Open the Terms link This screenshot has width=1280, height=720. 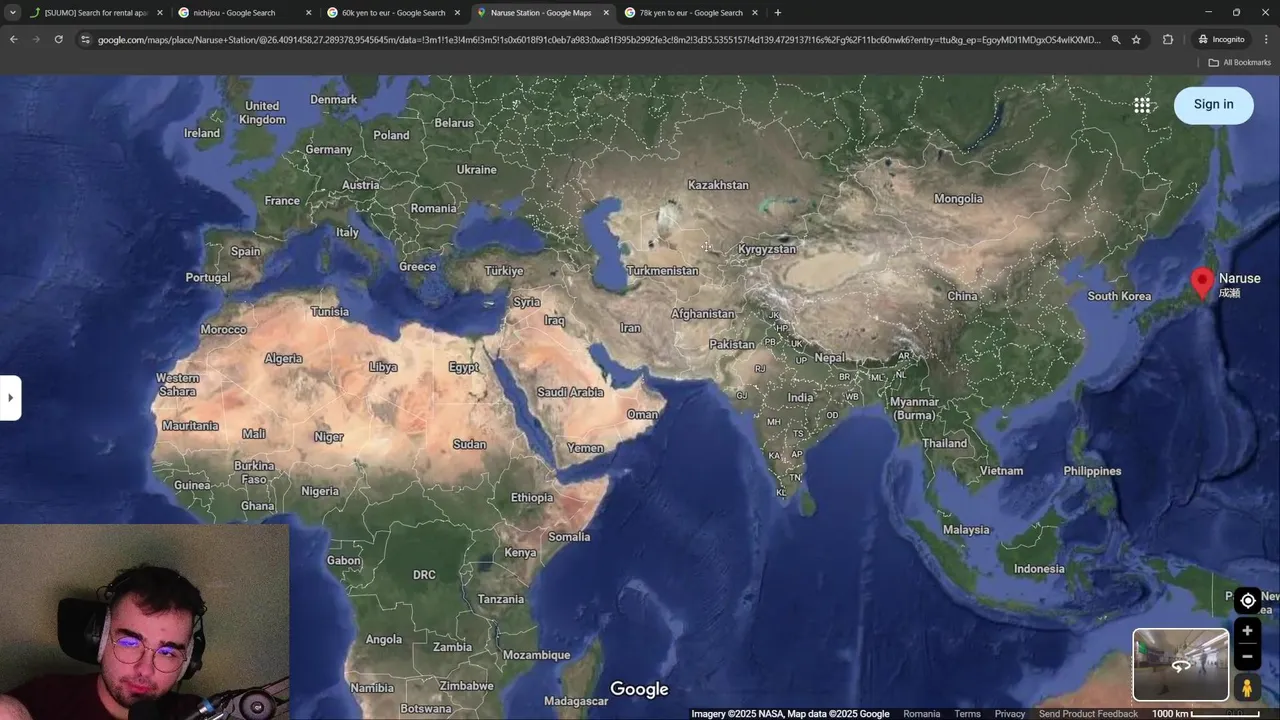pos(967,714)
